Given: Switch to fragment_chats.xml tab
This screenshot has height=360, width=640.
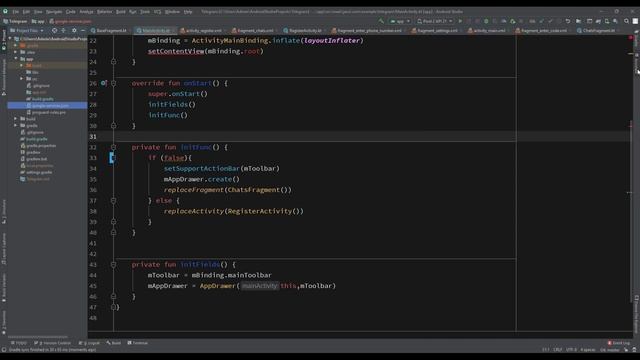Looking at the screenshot, I should click(253, 31).
